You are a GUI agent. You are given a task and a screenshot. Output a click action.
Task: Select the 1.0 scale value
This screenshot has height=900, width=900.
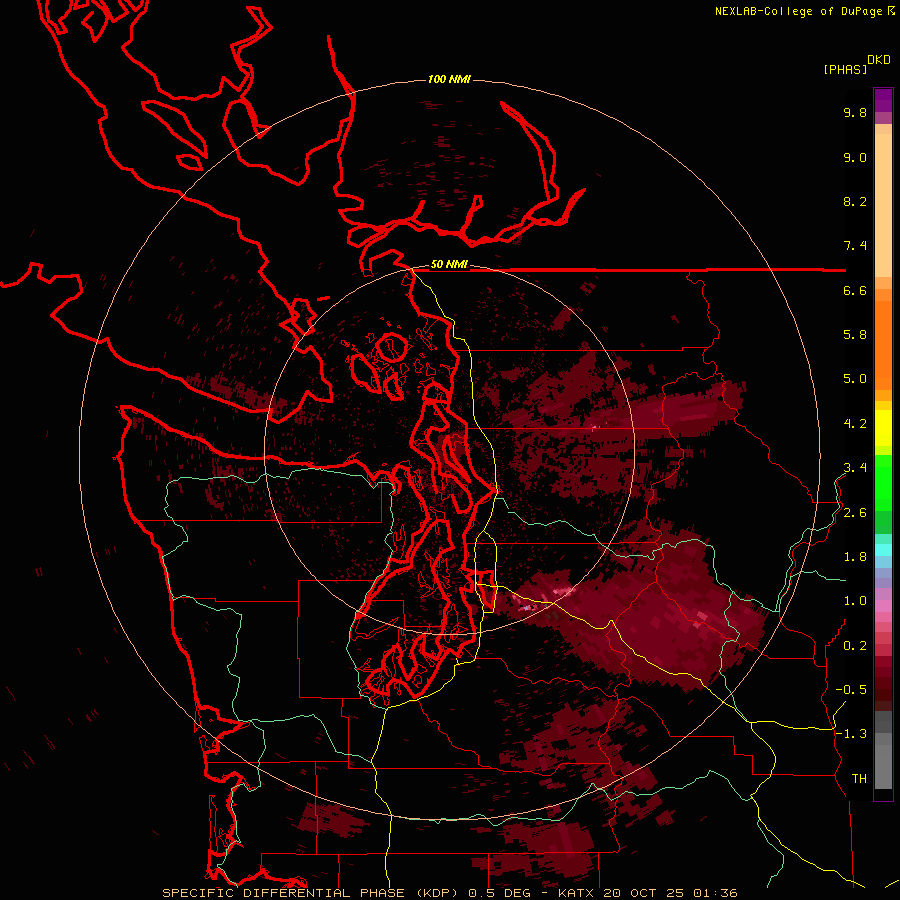pos(855,601)
